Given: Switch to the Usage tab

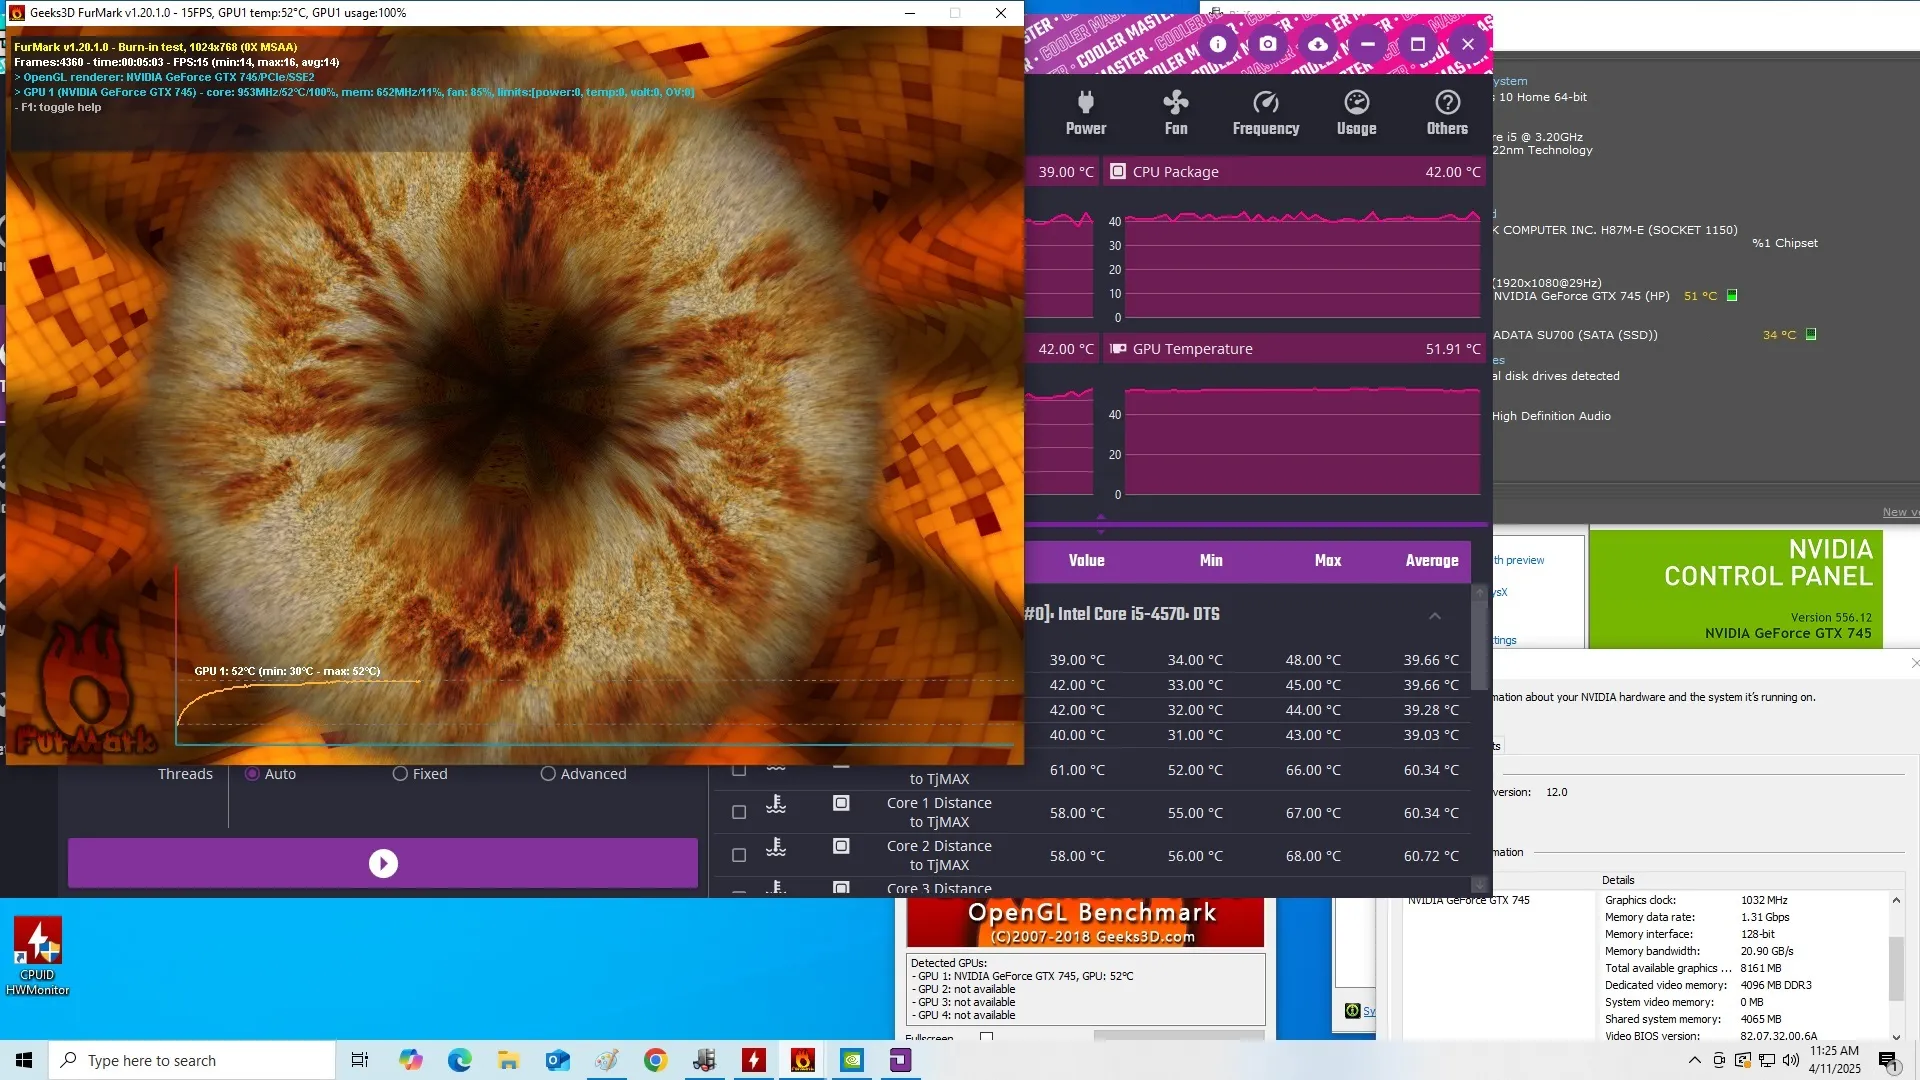Looking at the screenshot, I should pyautogui.click(x=1357, y=113).
